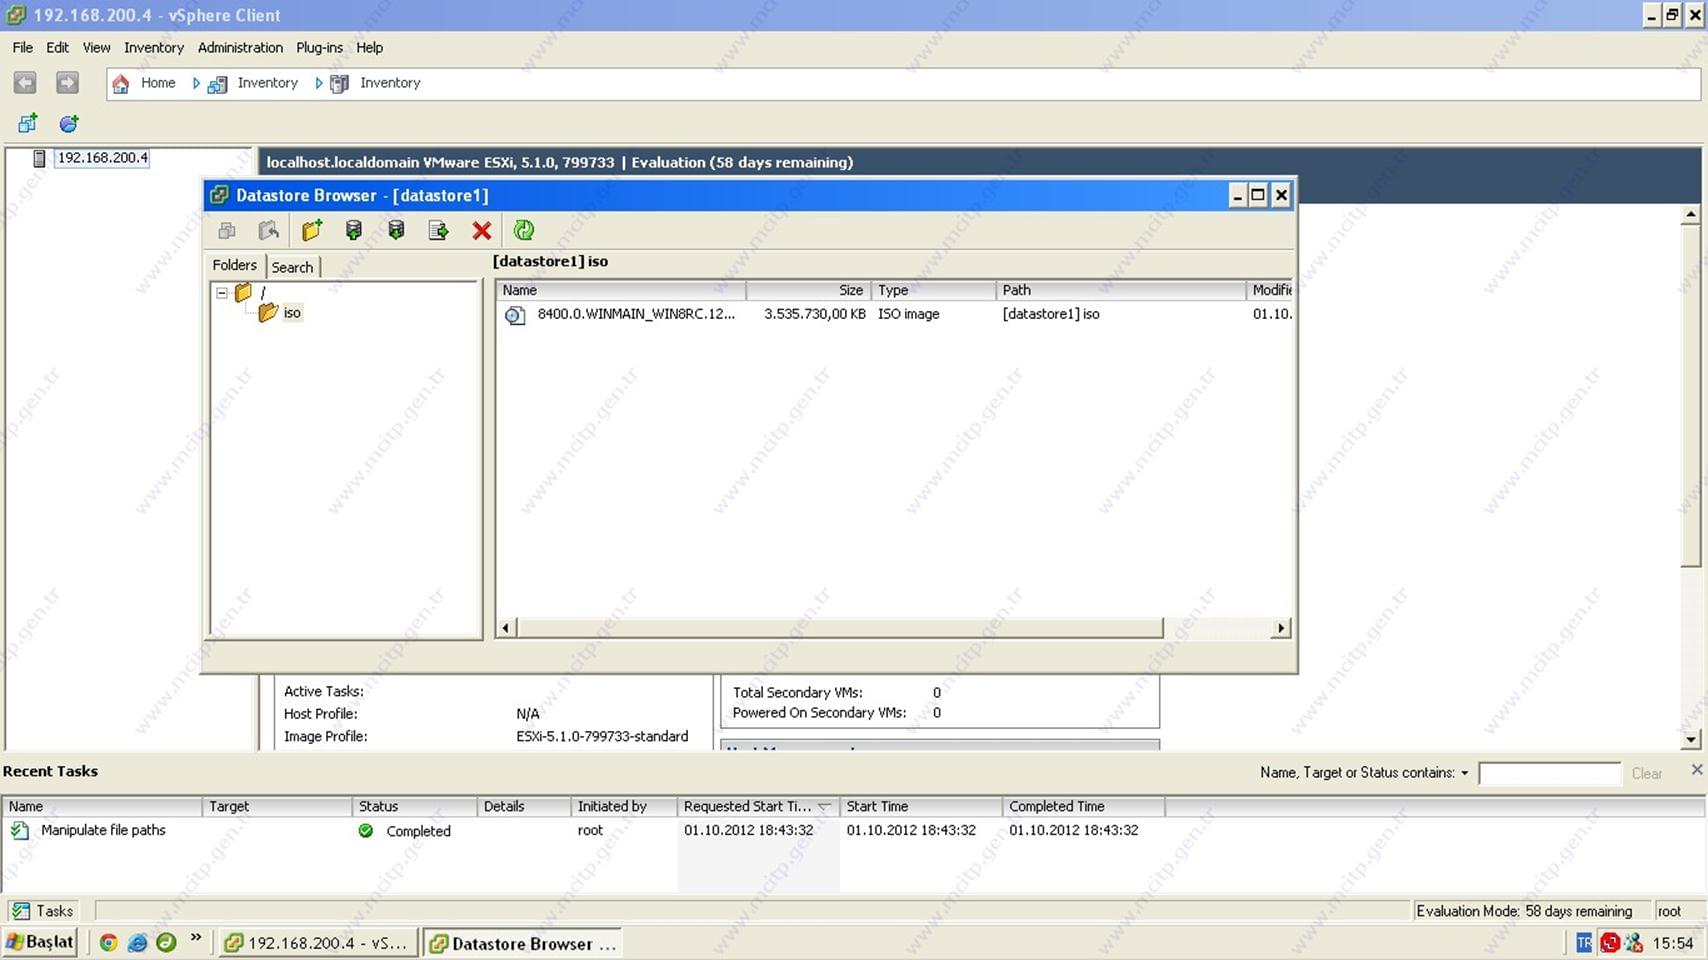This screenshot has width=1708, height=960.
Task: Expand quick launch overflow chevron
Action: 196,938
